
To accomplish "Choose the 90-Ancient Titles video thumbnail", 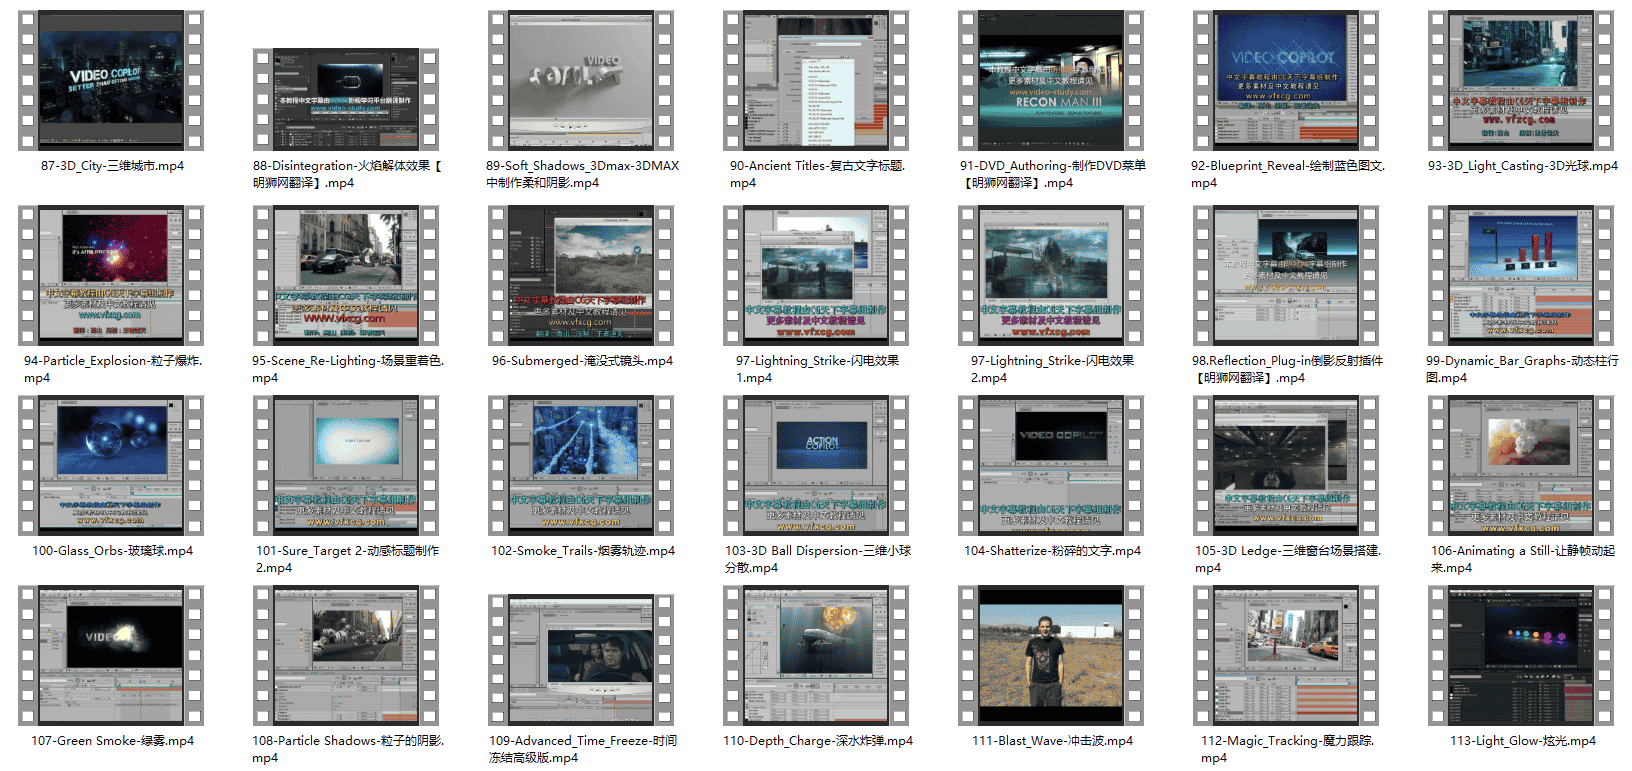I will point(816,80).
